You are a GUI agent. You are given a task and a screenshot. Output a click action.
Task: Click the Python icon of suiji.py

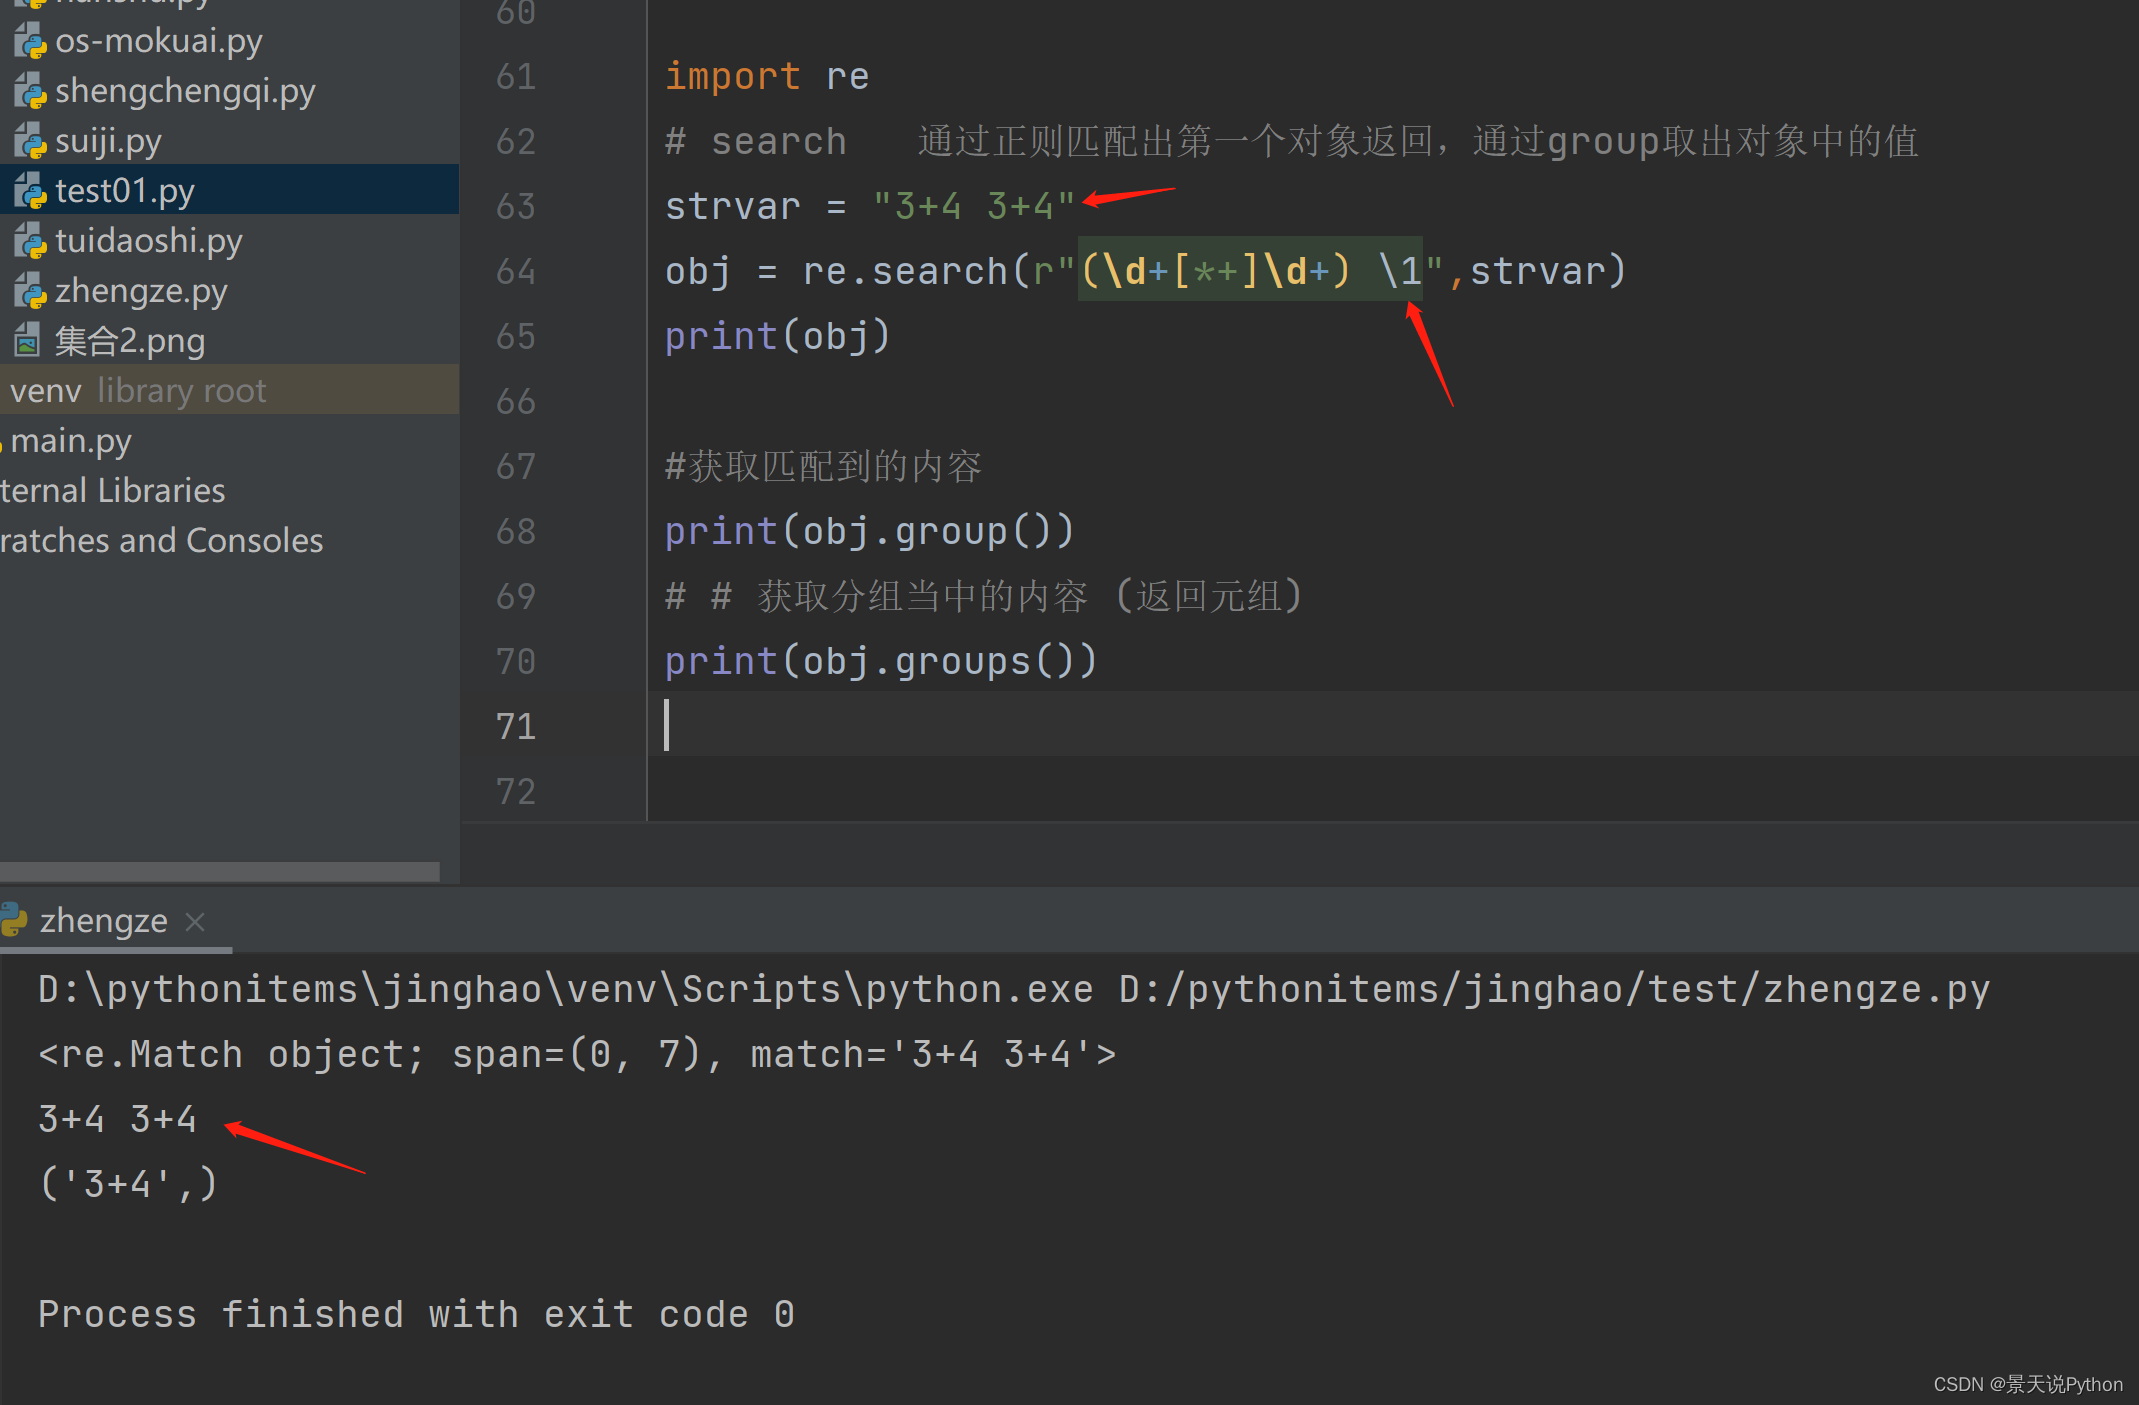[30, 141]
